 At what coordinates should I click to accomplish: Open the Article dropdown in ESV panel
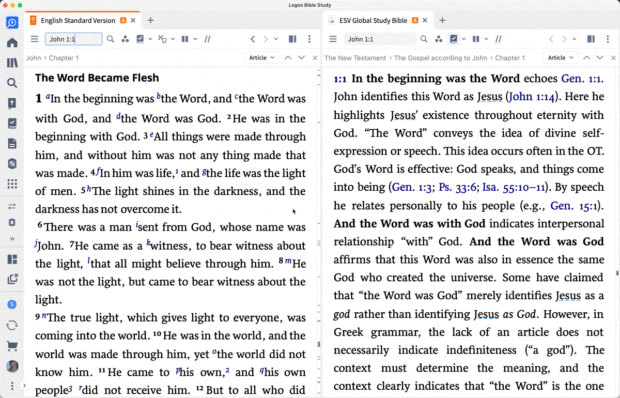point(261,58)
